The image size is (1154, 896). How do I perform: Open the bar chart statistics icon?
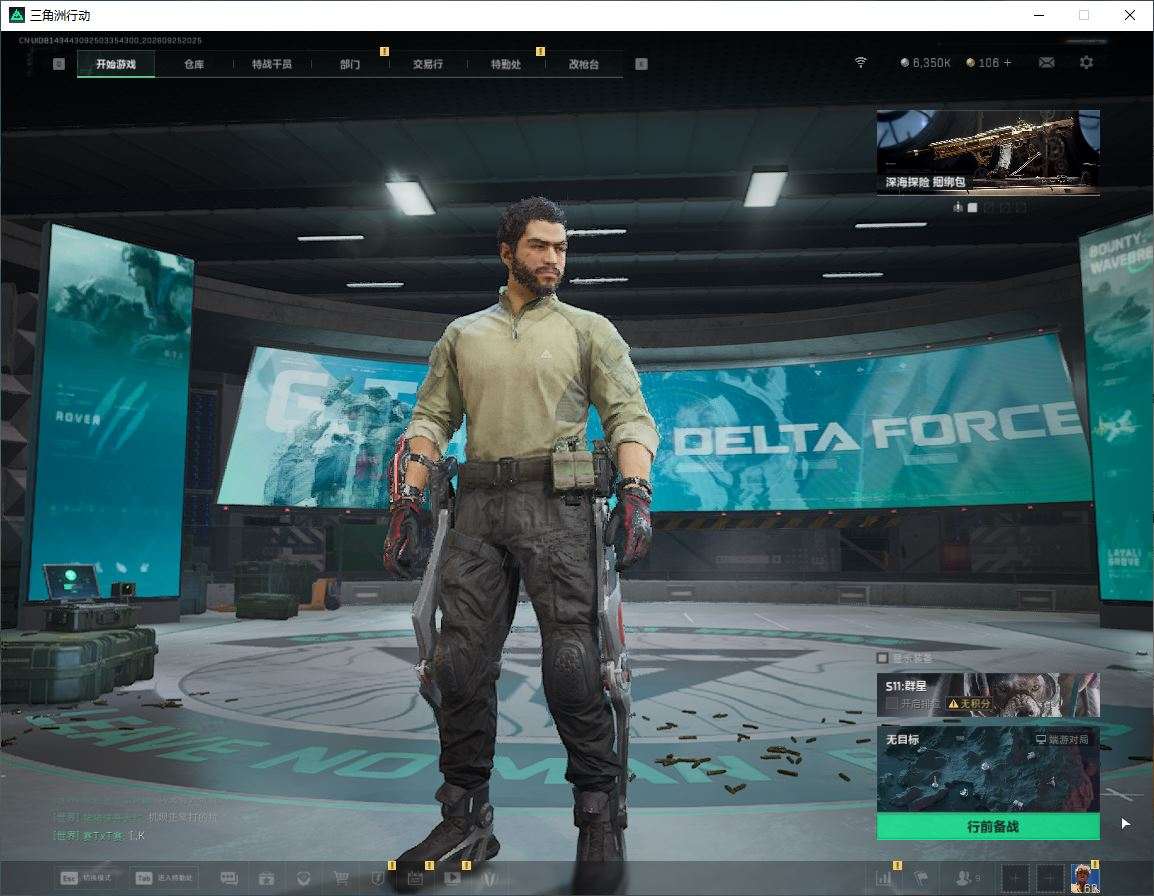click(x=883, y=878)
